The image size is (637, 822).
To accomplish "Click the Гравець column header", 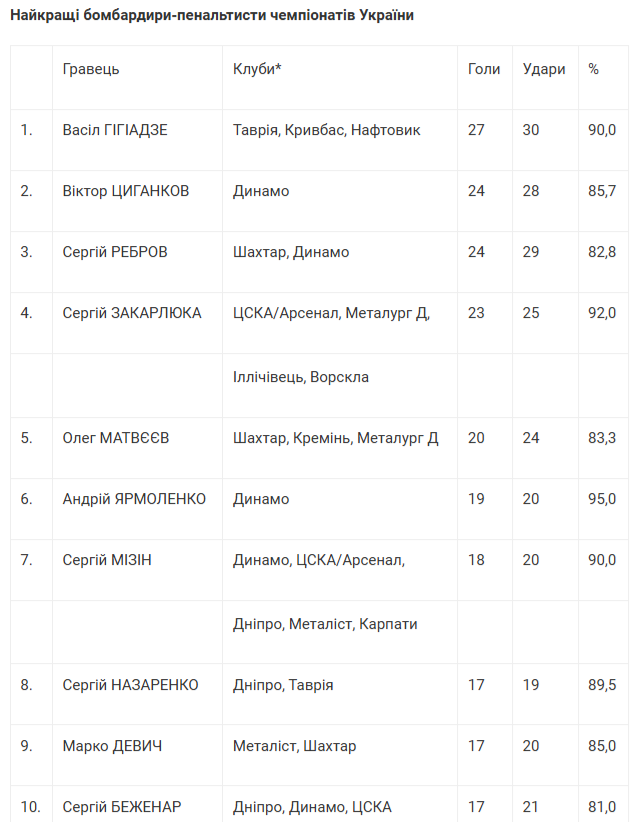I will (x=91, y=69).
